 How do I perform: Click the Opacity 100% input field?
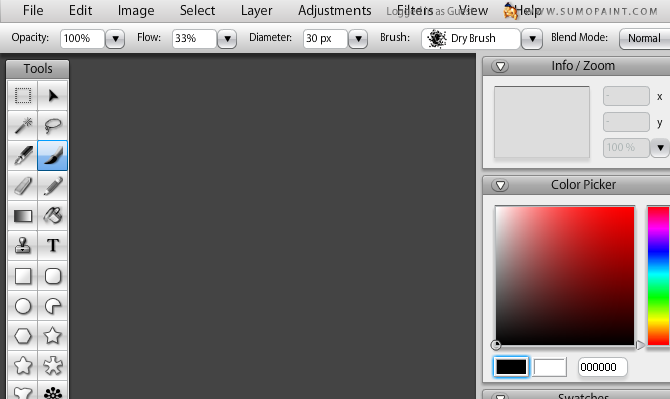(82, 39)
